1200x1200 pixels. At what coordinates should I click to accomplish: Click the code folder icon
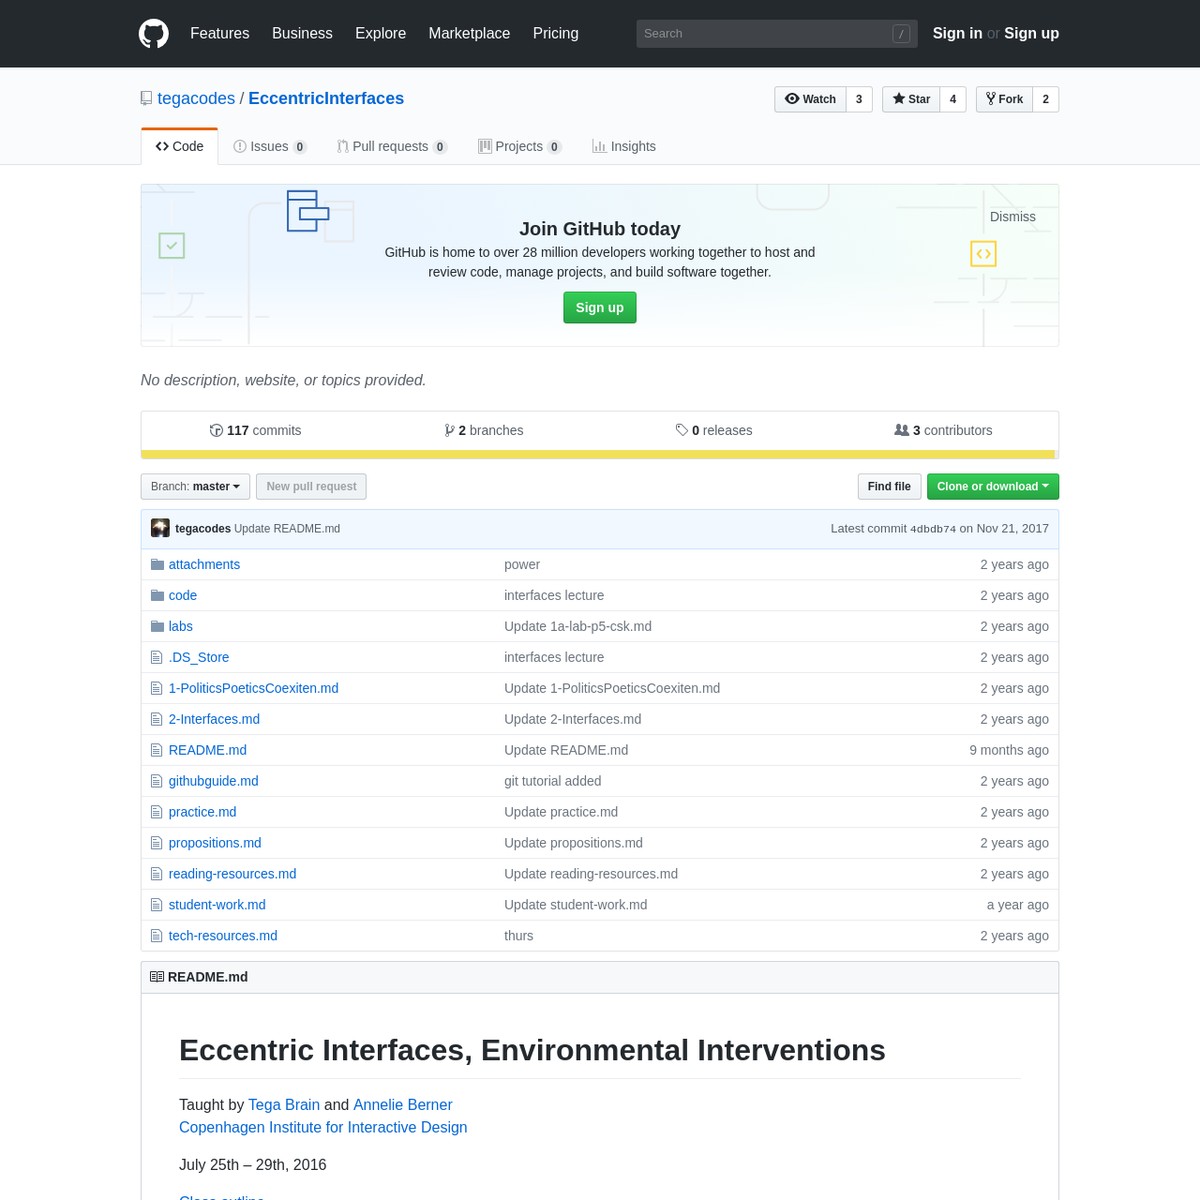point(157,595)
